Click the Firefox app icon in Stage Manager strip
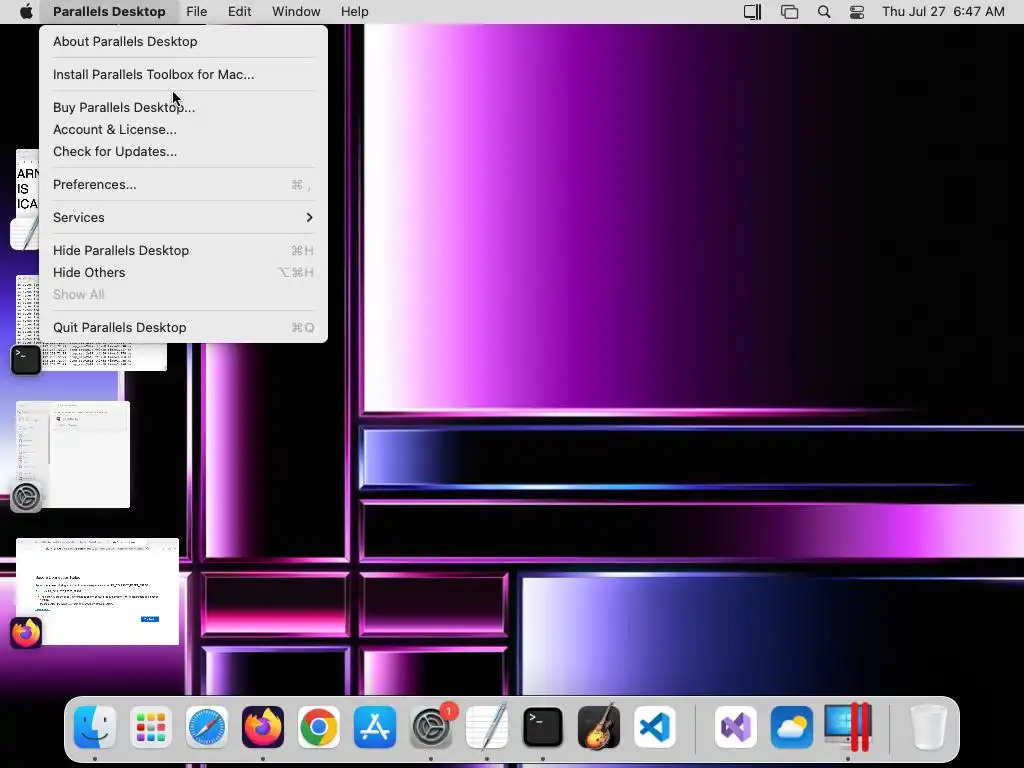1024x768 pixels. tap(26, 633)
